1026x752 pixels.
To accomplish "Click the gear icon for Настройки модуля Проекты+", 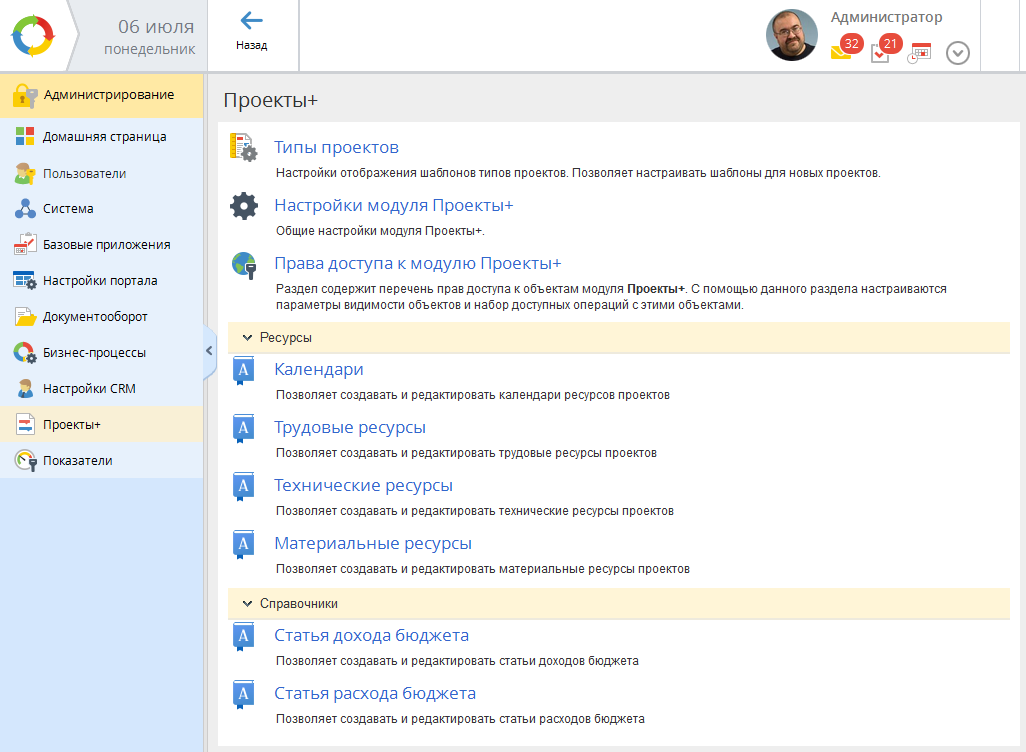I will [244, 206].
